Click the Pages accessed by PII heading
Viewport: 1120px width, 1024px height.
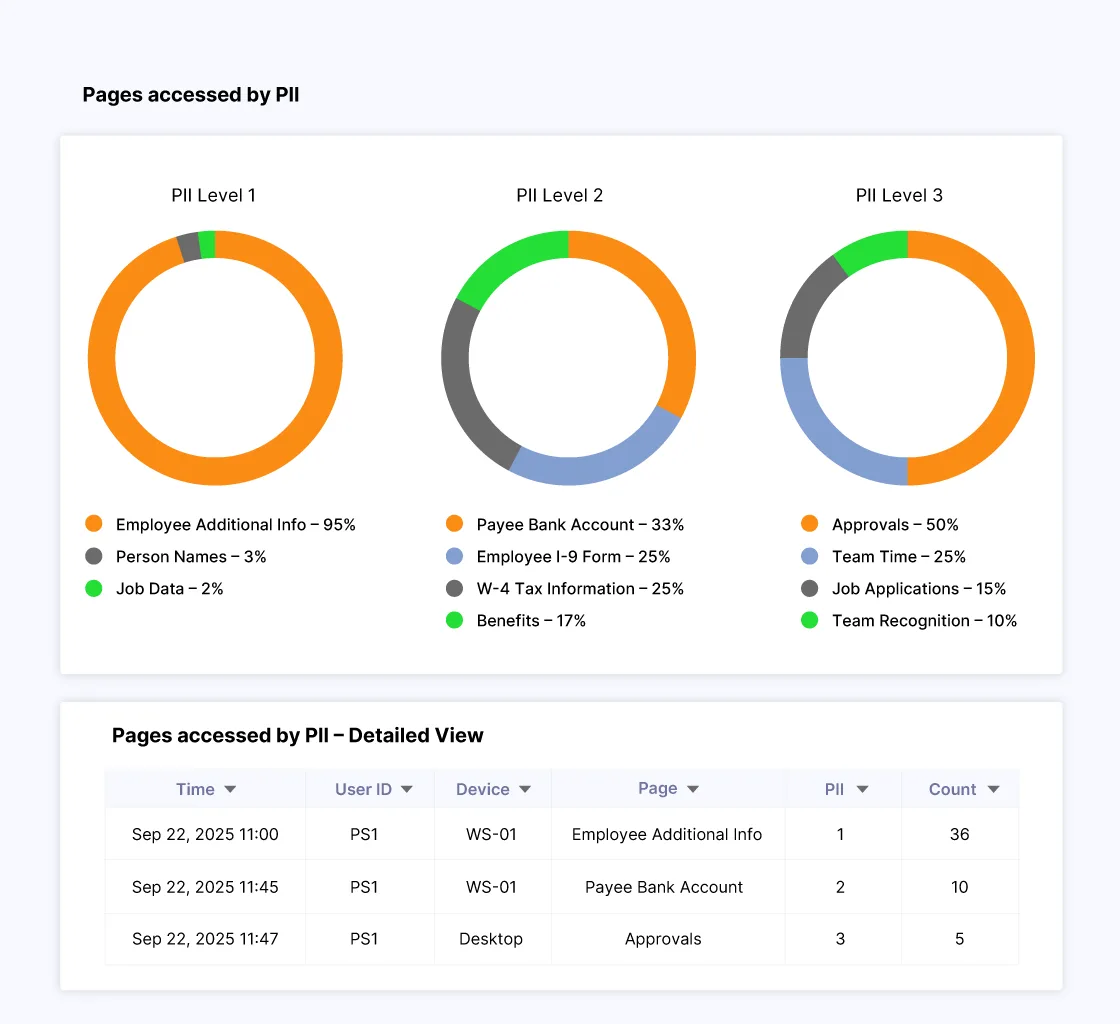click(x=190, y=94)
